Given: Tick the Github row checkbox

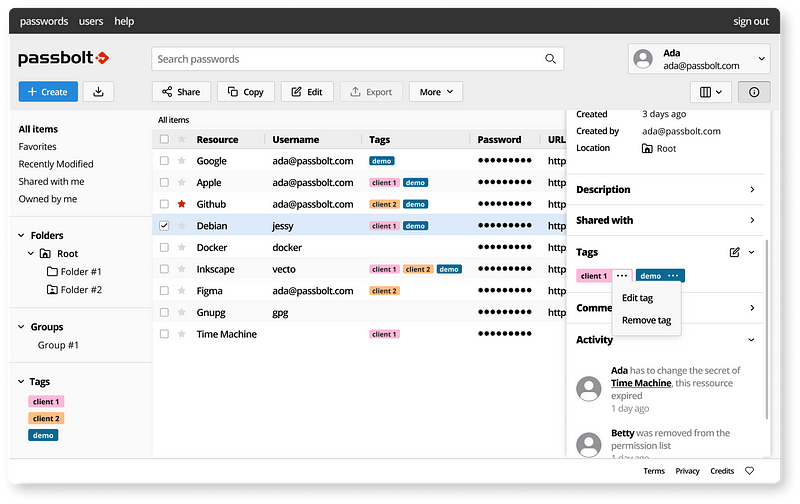Looking at the screenshot, I should click(x=164, y=204).
